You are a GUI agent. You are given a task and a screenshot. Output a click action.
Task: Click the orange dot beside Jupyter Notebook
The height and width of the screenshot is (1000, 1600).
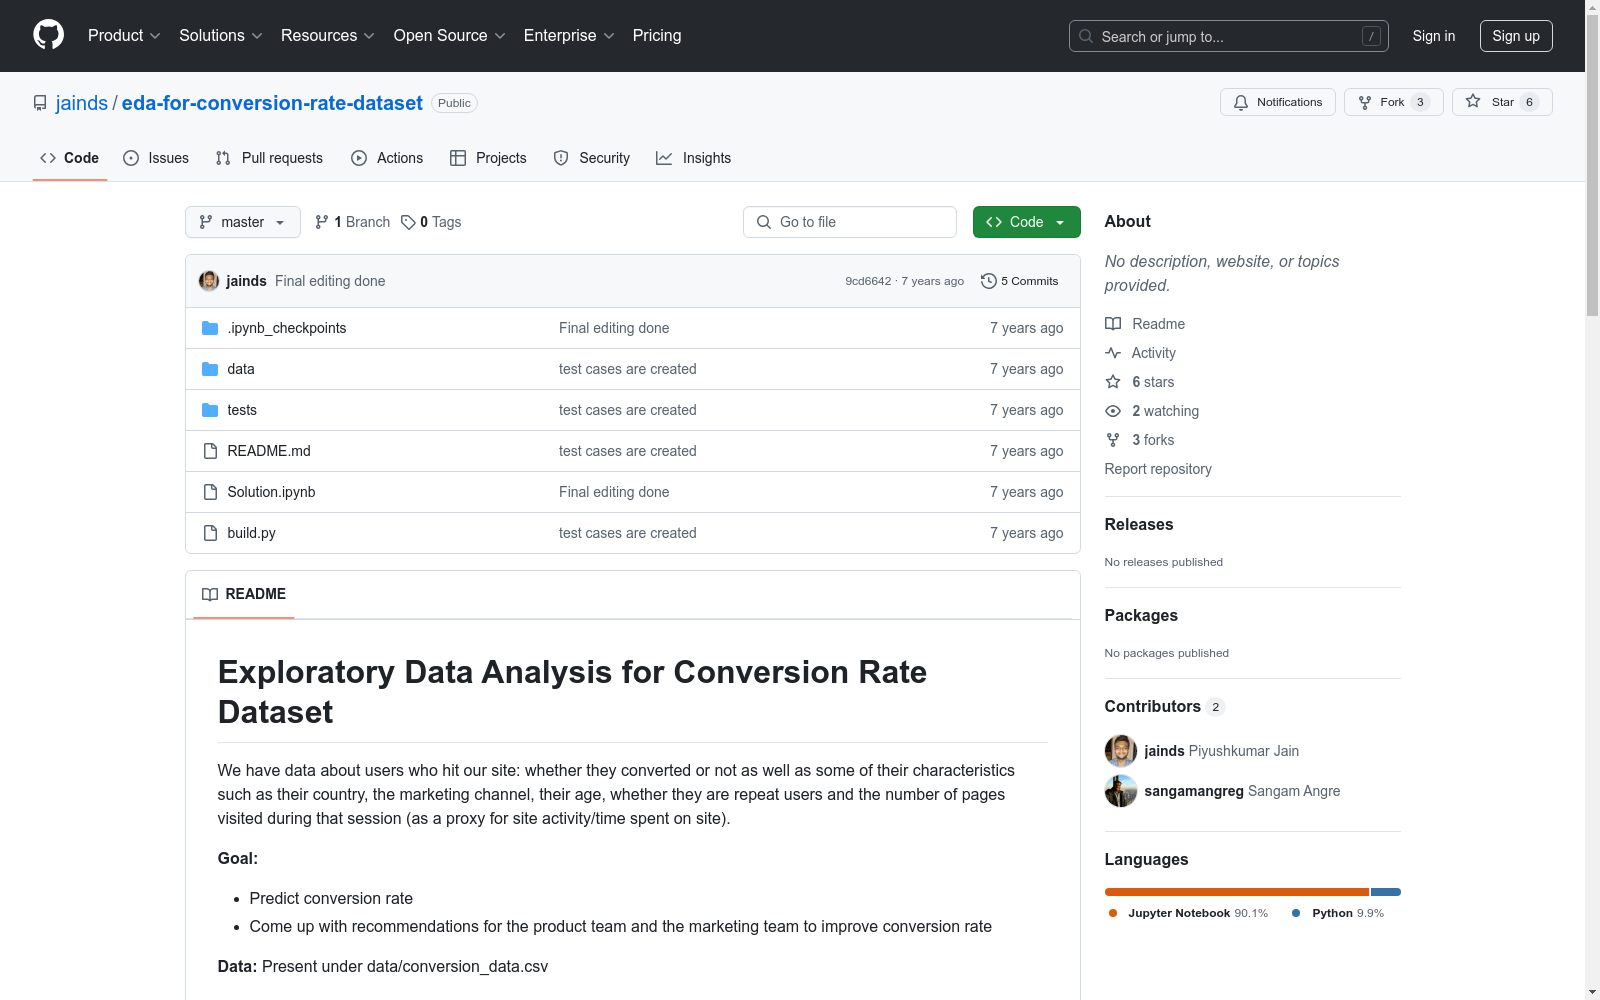click(x=1113, y=913)
